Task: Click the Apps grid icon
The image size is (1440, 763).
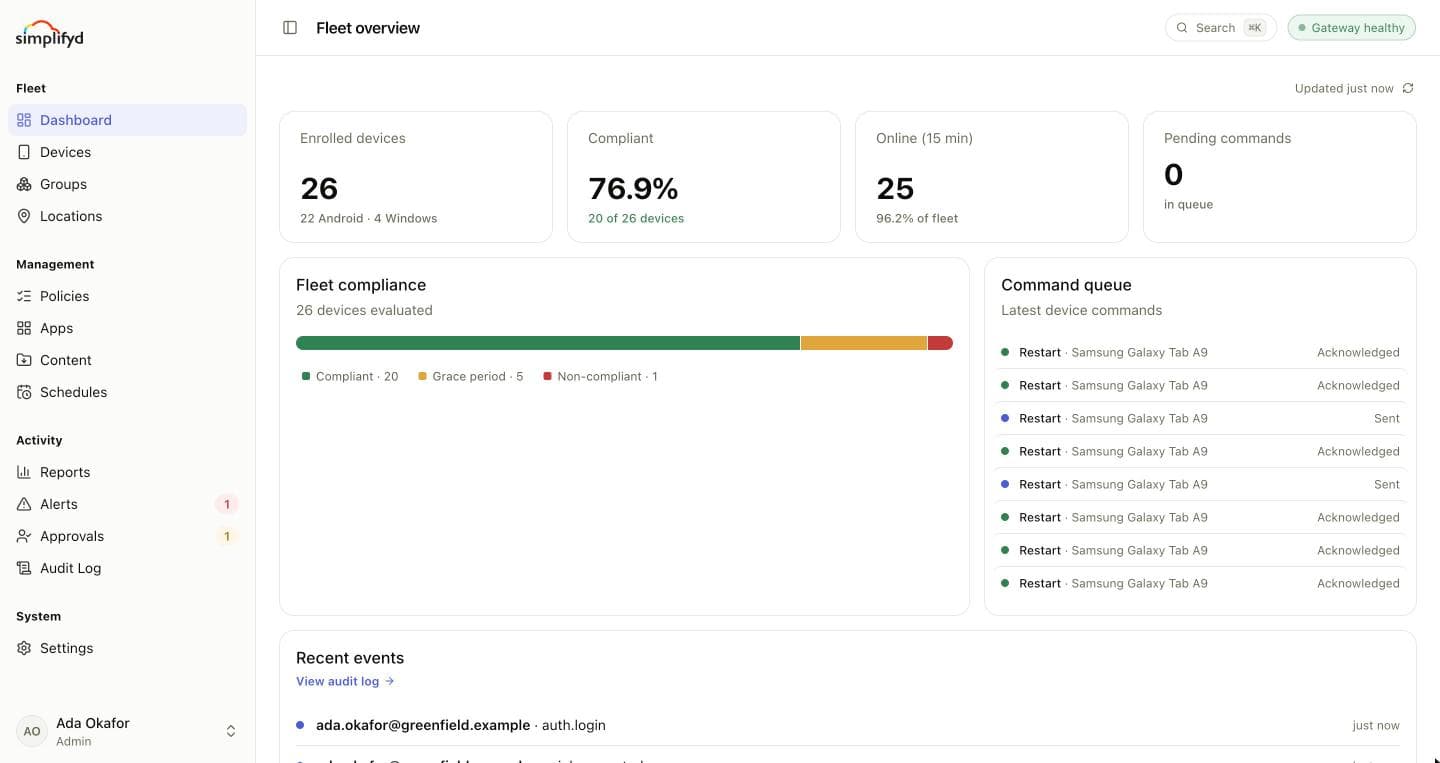Action: click(x=24, y=328)
